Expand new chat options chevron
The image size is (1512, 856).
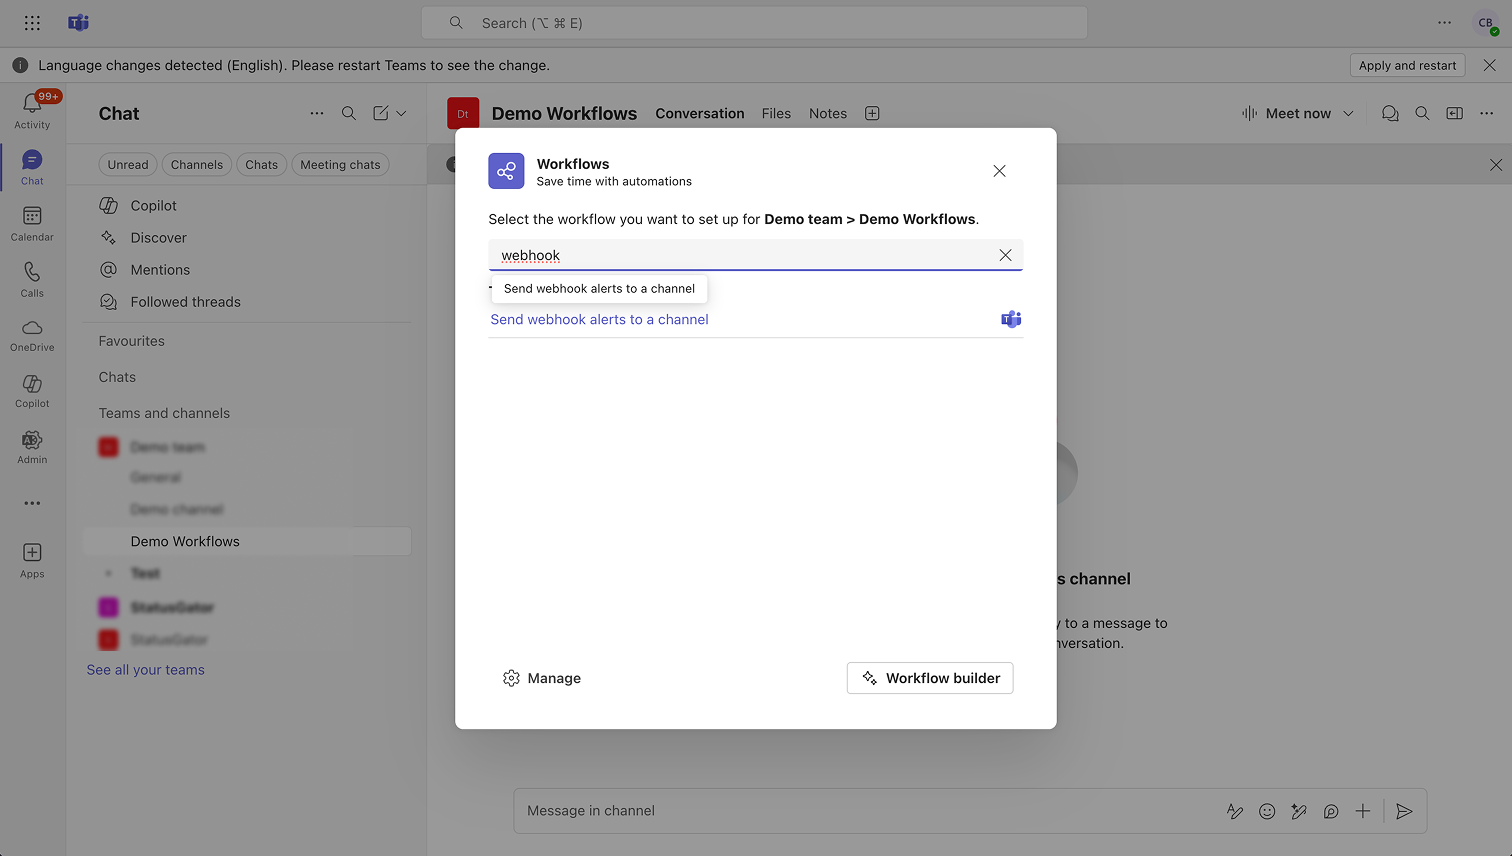401,113
